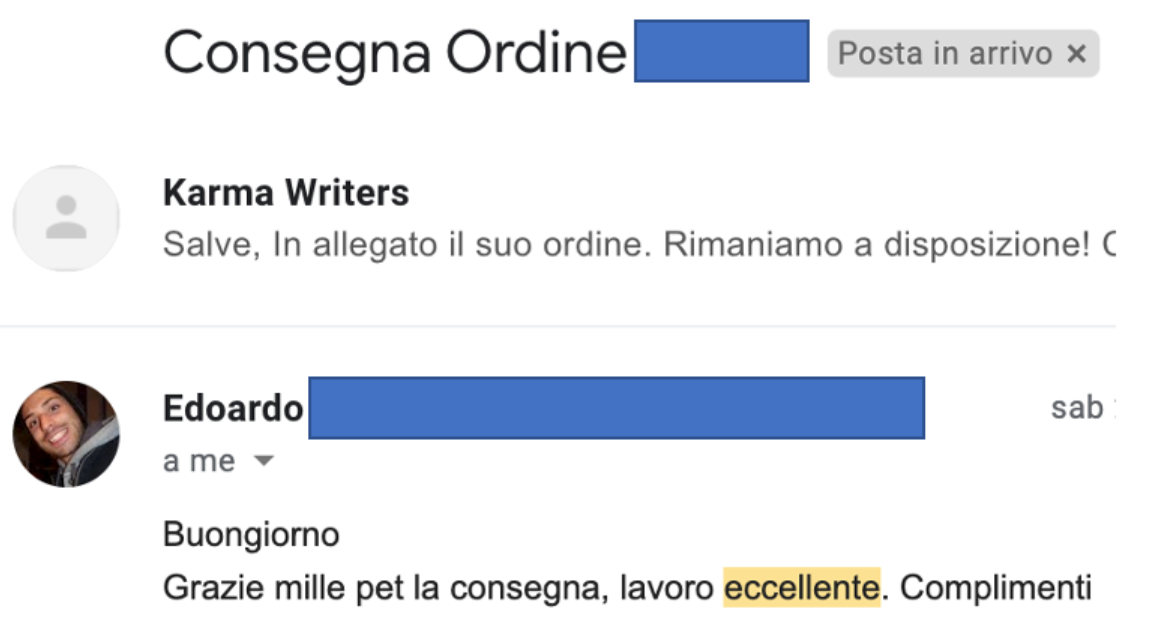
Task: Click the highlighted word "eccellente"
Action: click(x=801, y=588)
